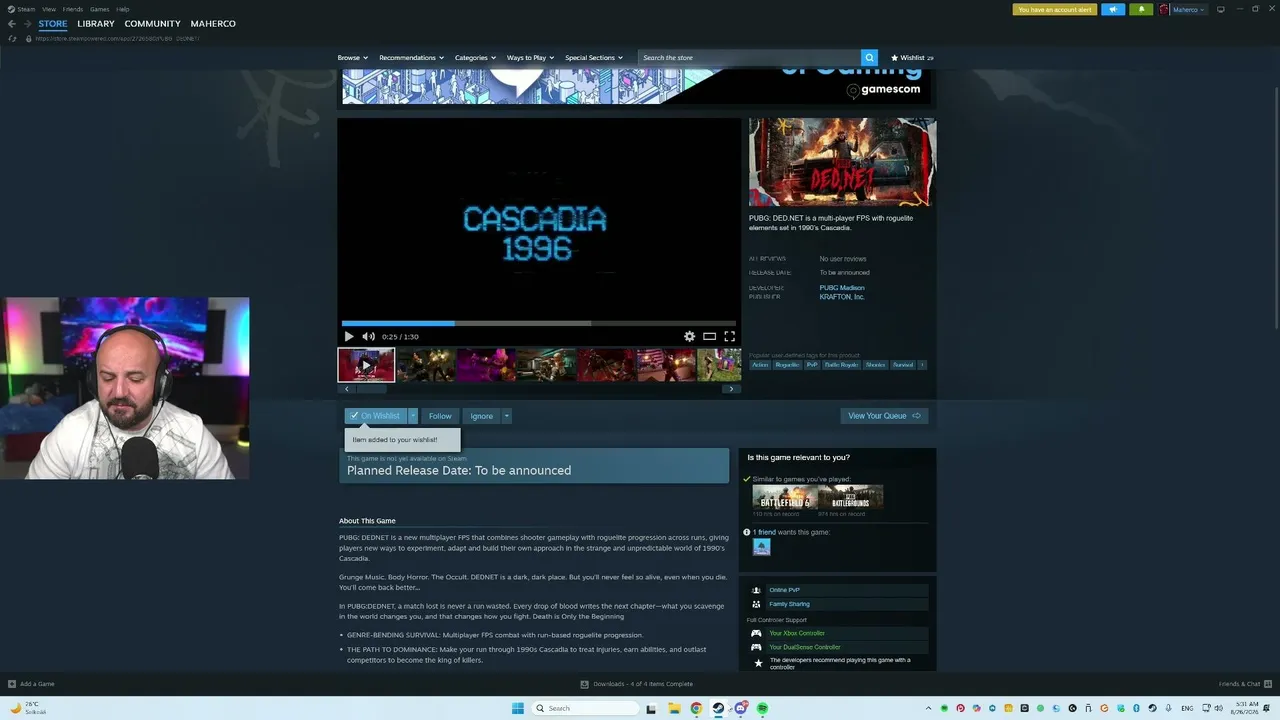
Task: Open the Help menu
Action: [122, 9]
